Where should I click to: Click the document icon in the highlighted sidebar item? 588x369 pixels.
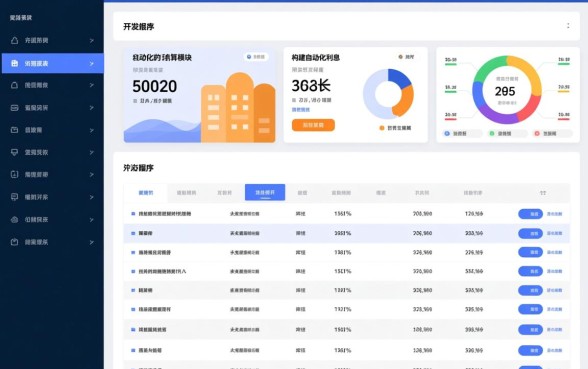14,63
